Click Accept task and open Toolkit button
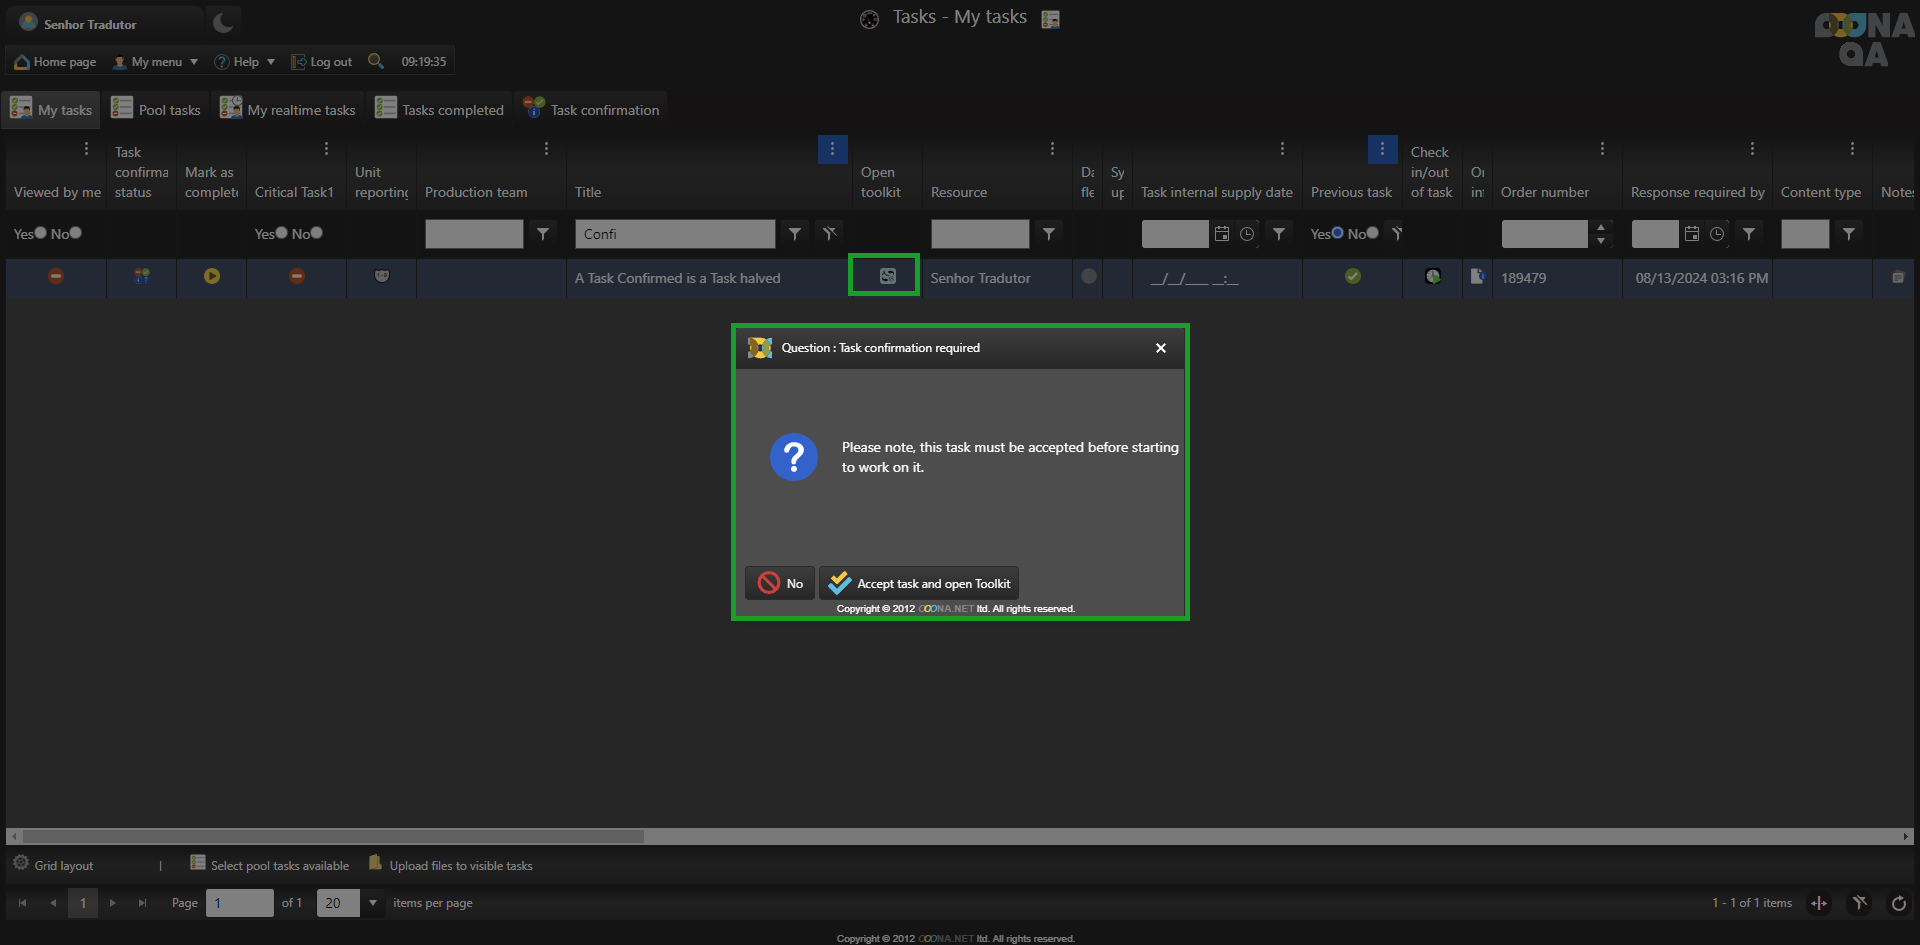The image size is (1920, 945). (919, 583)
